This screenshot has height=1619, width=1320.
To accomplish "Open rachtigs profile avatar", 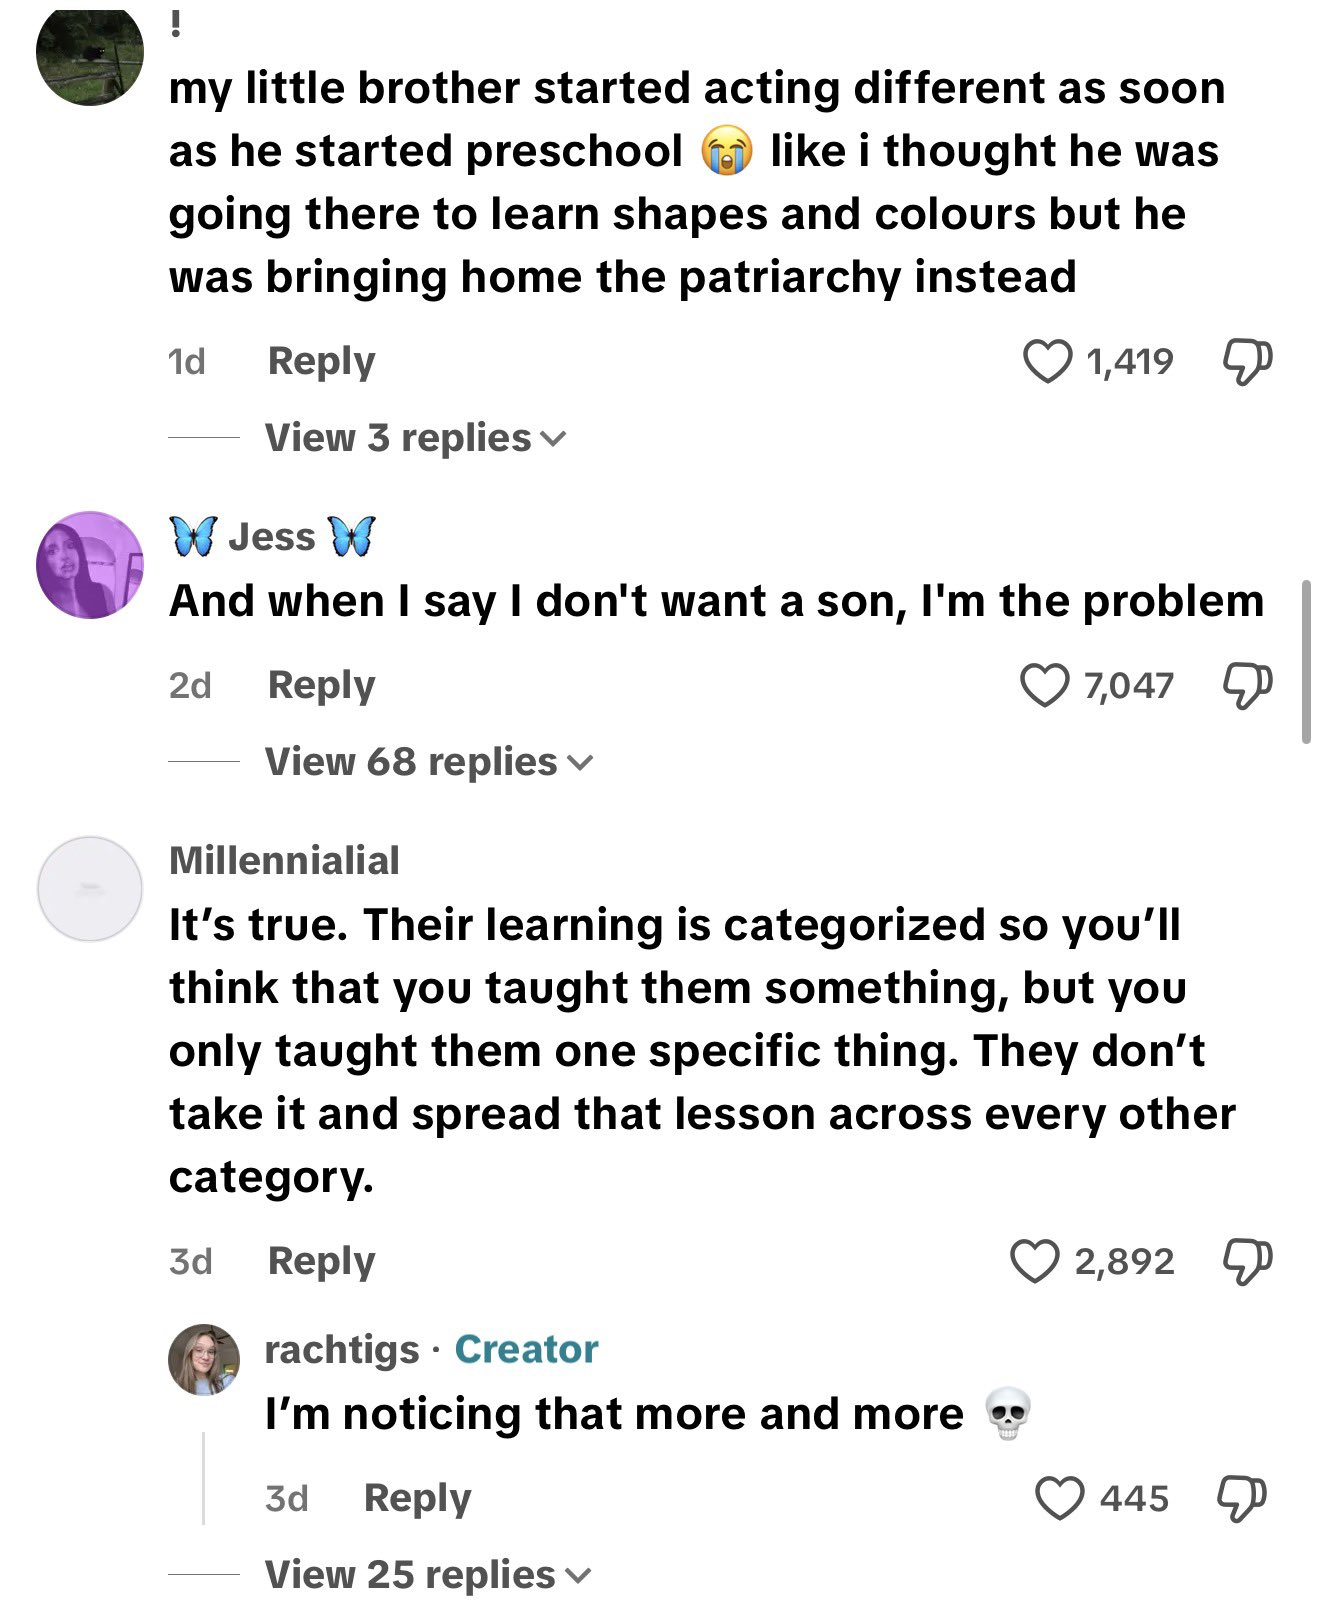I will (204, 1360).
